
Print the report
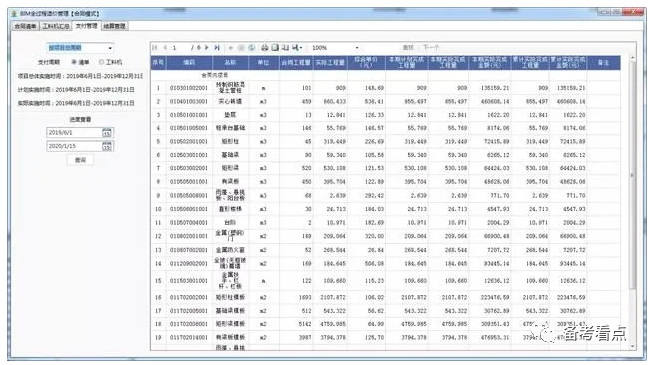pyautogui.click(x=264, y=48)
